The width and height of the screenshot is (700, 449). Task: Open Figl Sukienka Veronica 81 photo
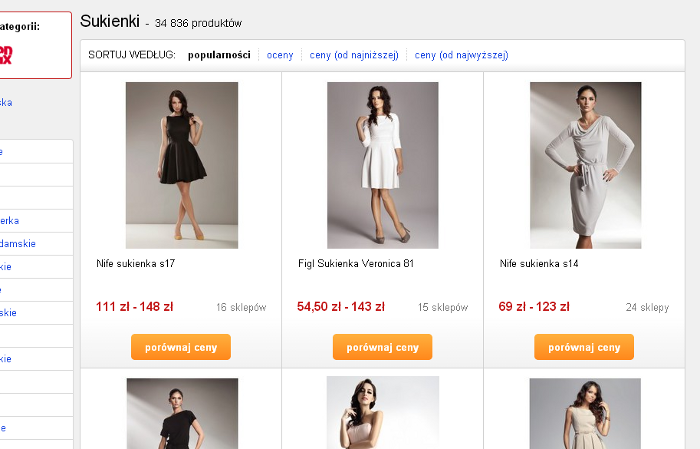pyautogui.click(x=382, y=165)
